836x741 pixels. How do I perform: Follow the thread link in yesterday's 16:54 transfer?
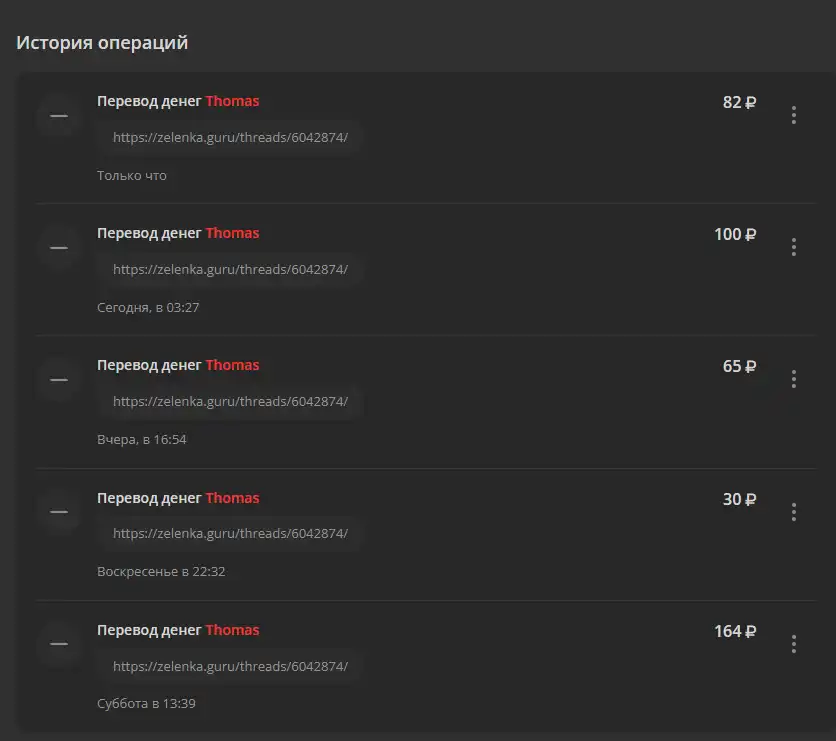pyautogui.click(x=230, y=401)
